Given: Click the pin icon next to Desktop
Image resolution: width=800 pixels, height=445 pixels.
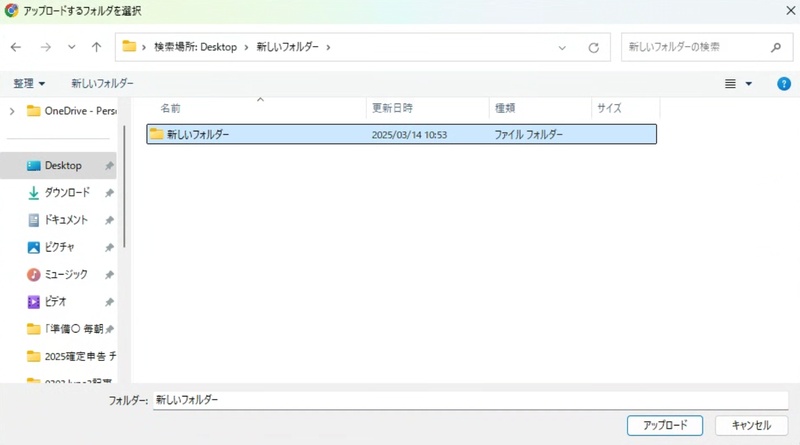Looking at the screenshot, I should click(109, 166).
